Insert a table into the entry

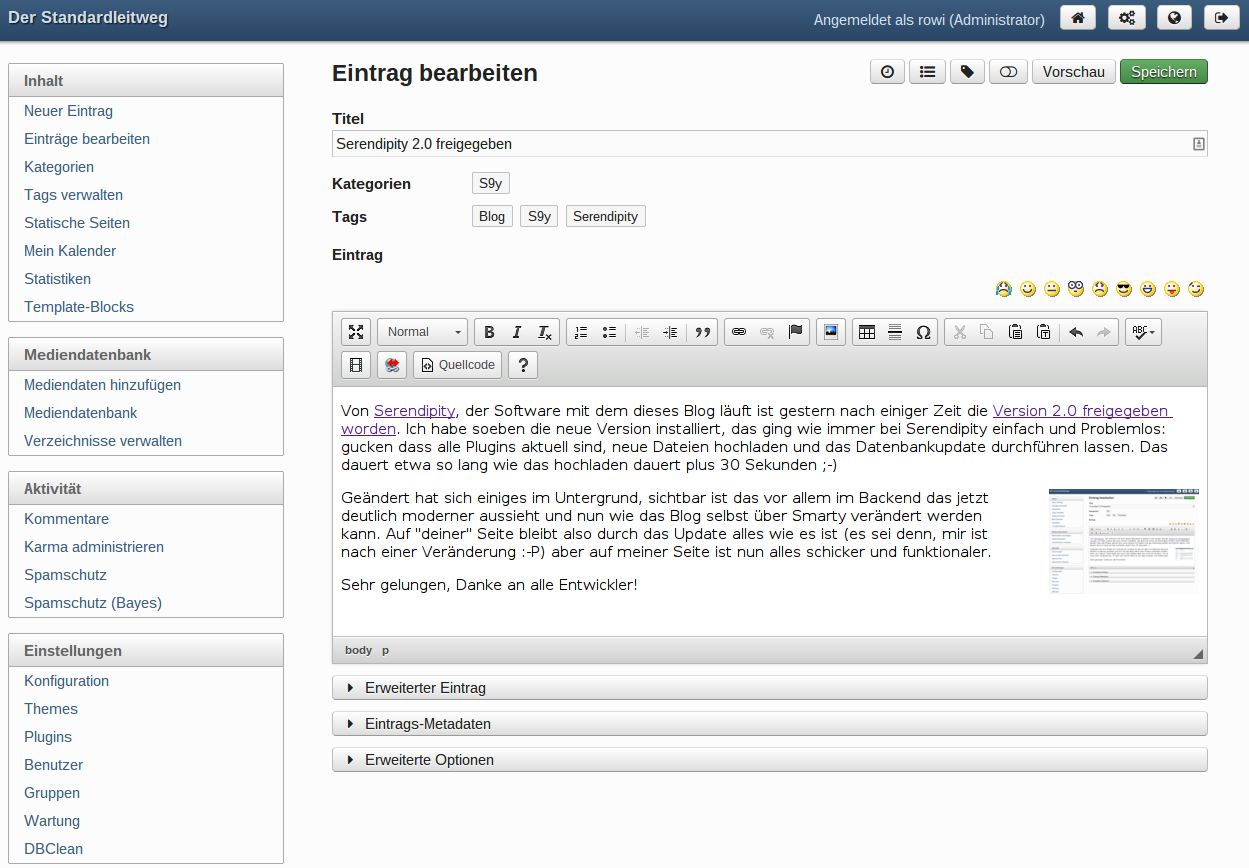point(867,333)
